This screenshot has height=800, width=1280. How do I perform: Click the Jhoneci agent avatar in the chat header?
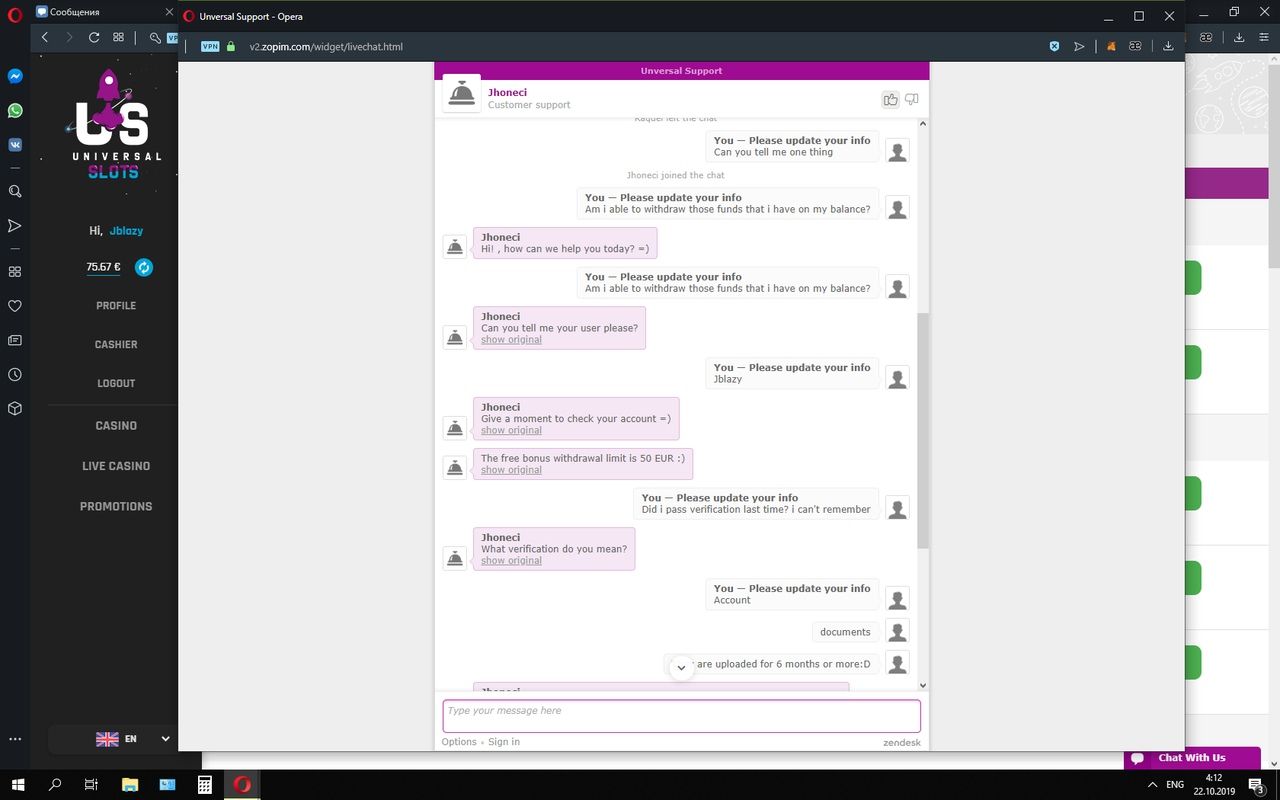point(462,94)
